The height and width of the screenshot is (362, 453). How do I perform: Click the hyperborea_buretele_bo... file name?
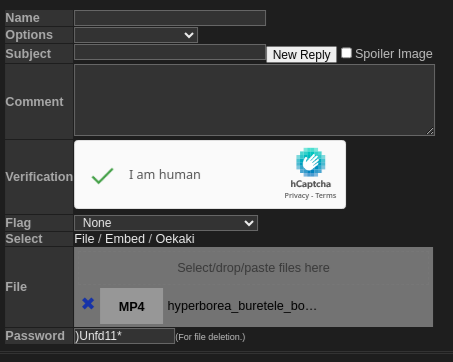pyautogui.click(x=242, y=306)
